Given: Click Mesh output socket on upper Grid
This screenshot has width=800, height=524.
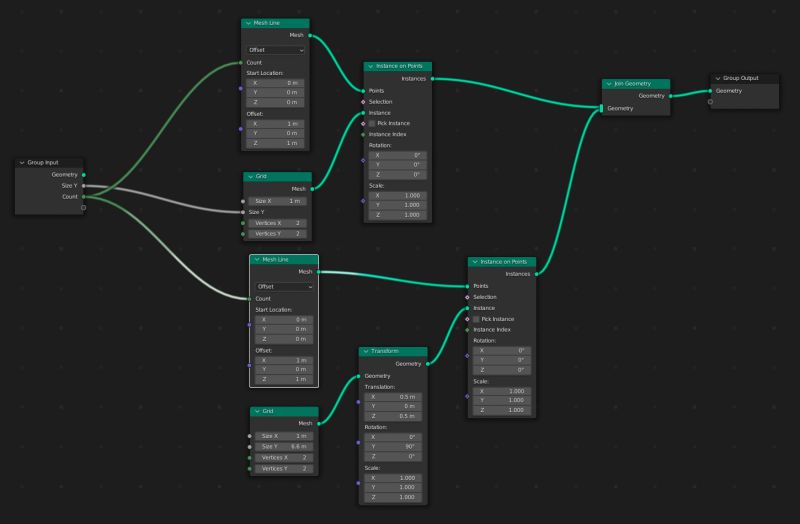Looking at the screenshot, I should [x=312, y=189].
